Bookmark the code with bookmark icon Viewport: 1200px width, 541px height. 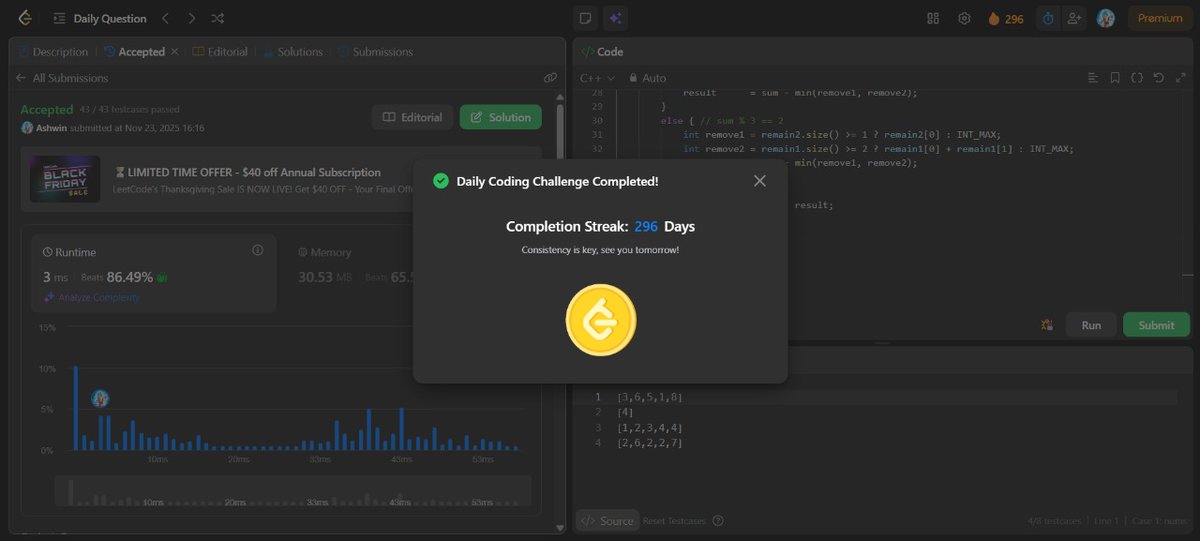(1115, 78)
